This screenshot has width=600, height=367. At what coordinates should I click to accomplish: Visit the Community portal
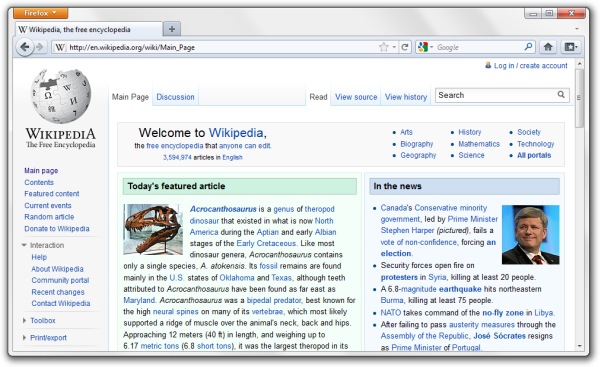pyautogui.click(x=60, y=280)
